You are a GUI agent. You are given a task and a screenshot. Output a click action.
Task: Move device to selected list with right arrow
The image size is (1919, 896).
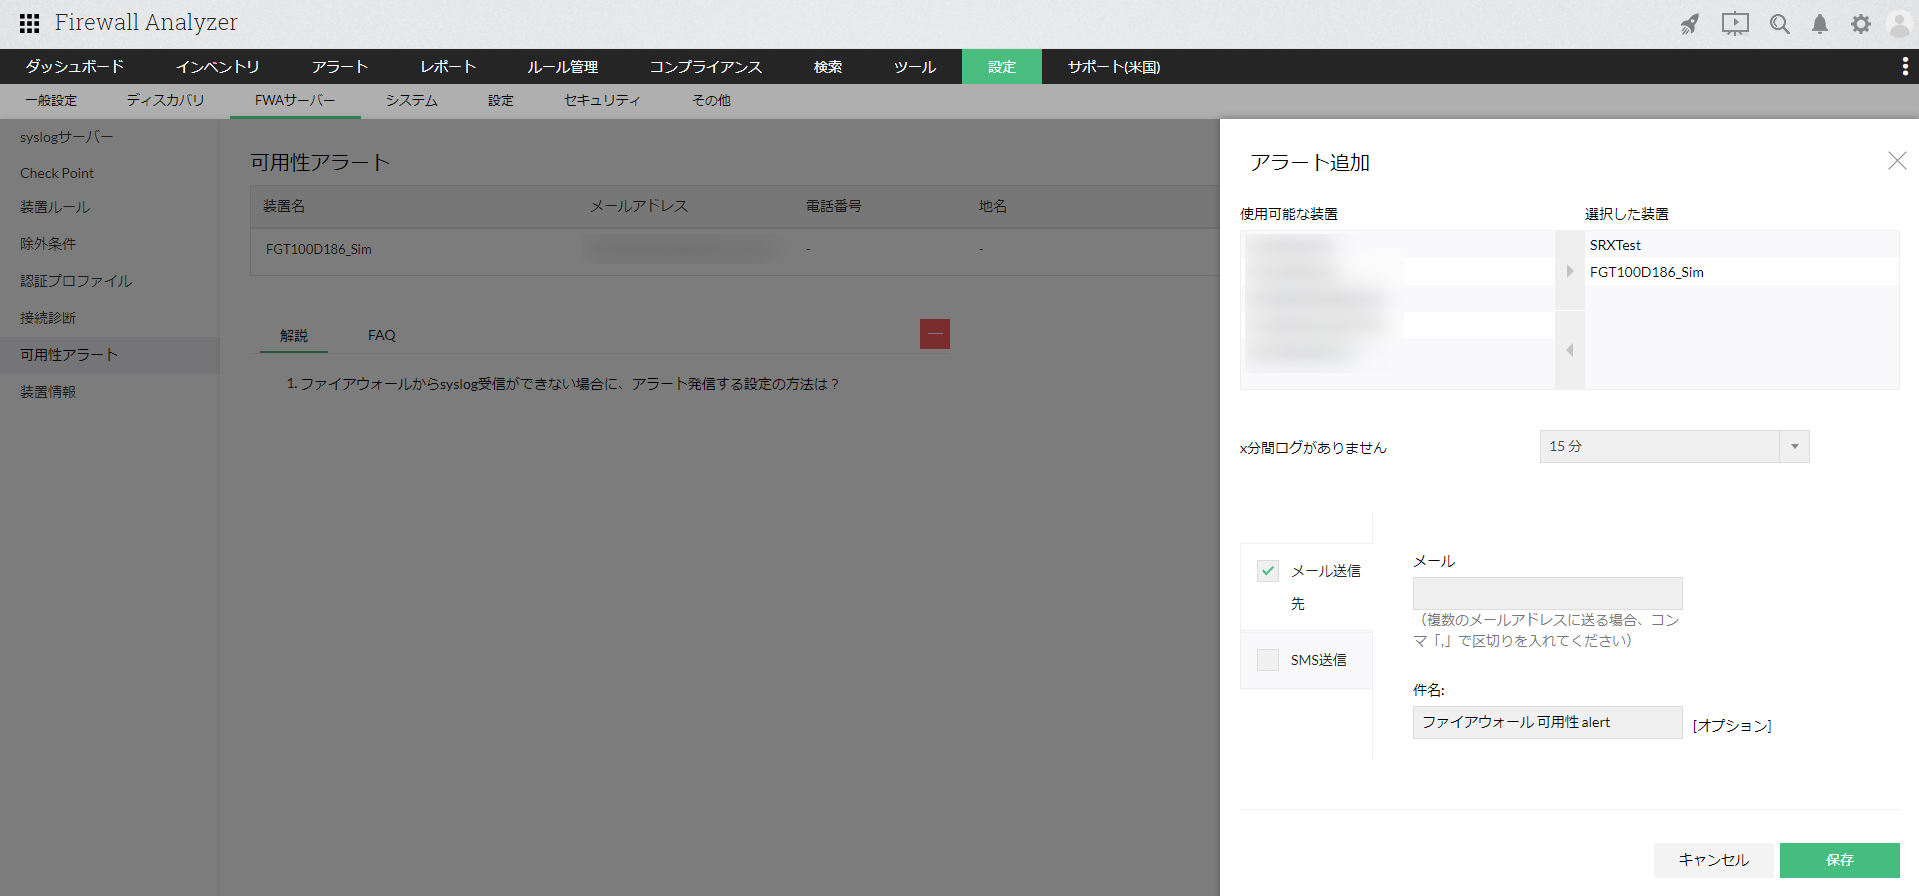(1569, 271)
